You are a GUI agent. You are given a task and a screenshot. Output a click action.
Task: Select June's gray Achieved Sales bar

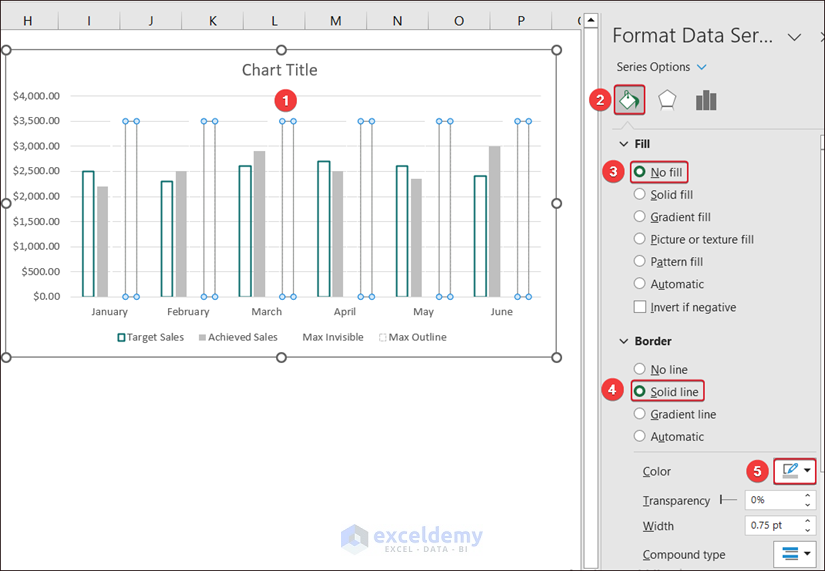point(495,222)
